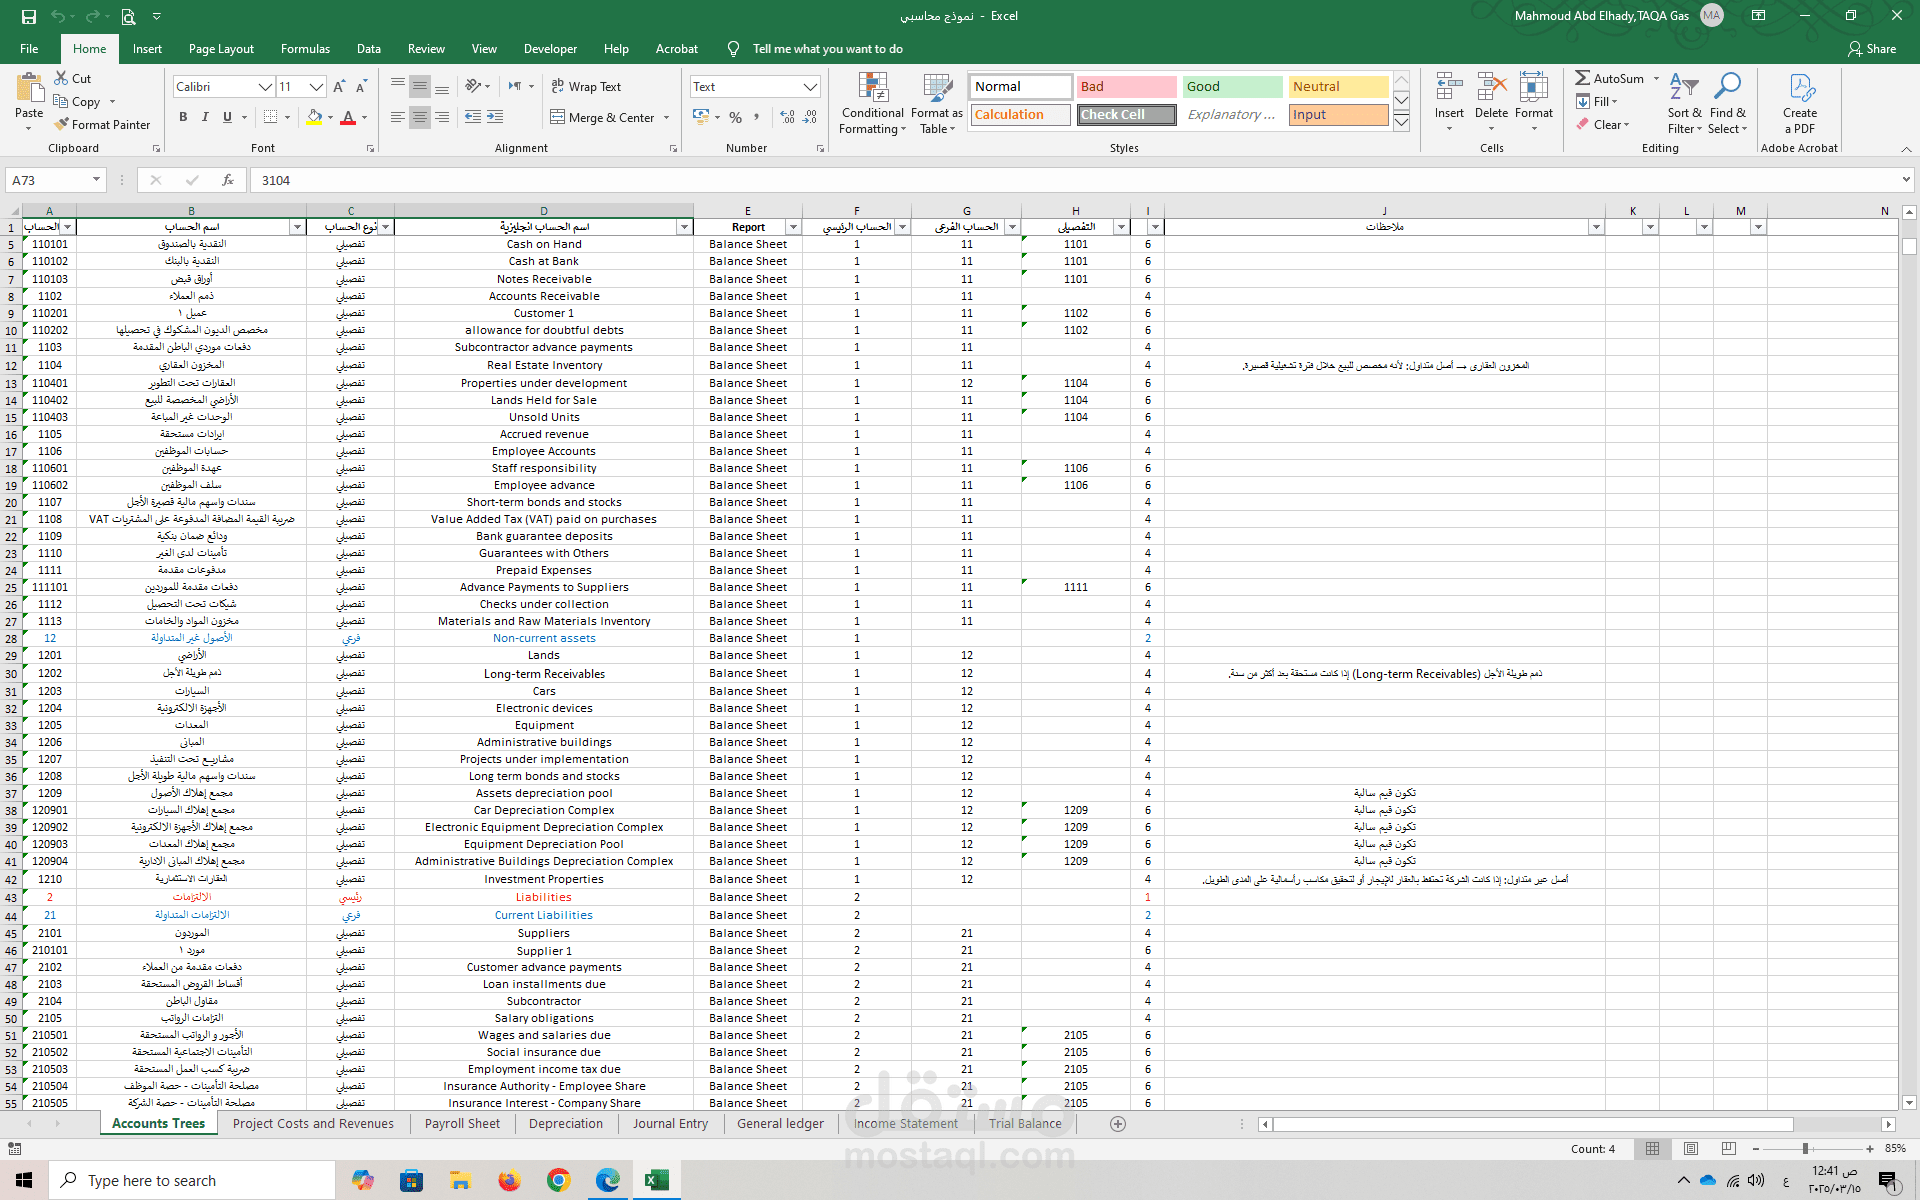This screenshot has width=1920, height=1200.
Task: Open the font name Calibri dropdown
Action: coord(265,87)
